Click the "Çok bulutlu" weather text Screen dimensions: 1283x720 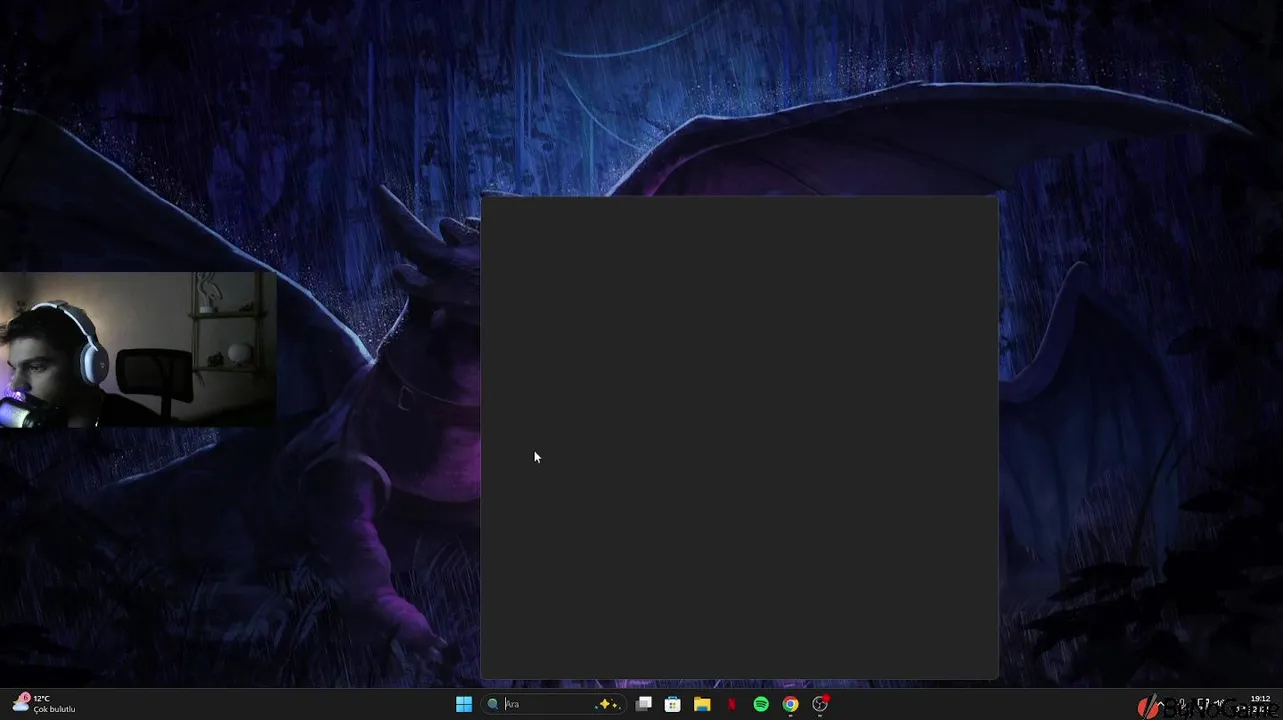pyautogui.click(x=54, y=709)
